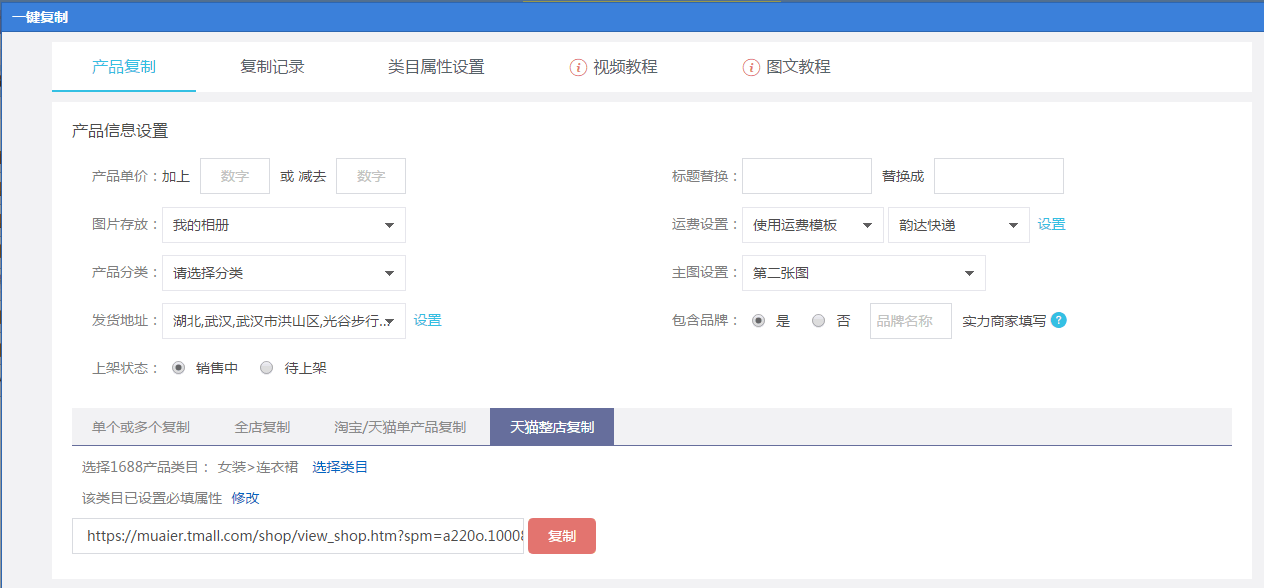Click the info icon beside 视频教程

(x=578, y=67)
